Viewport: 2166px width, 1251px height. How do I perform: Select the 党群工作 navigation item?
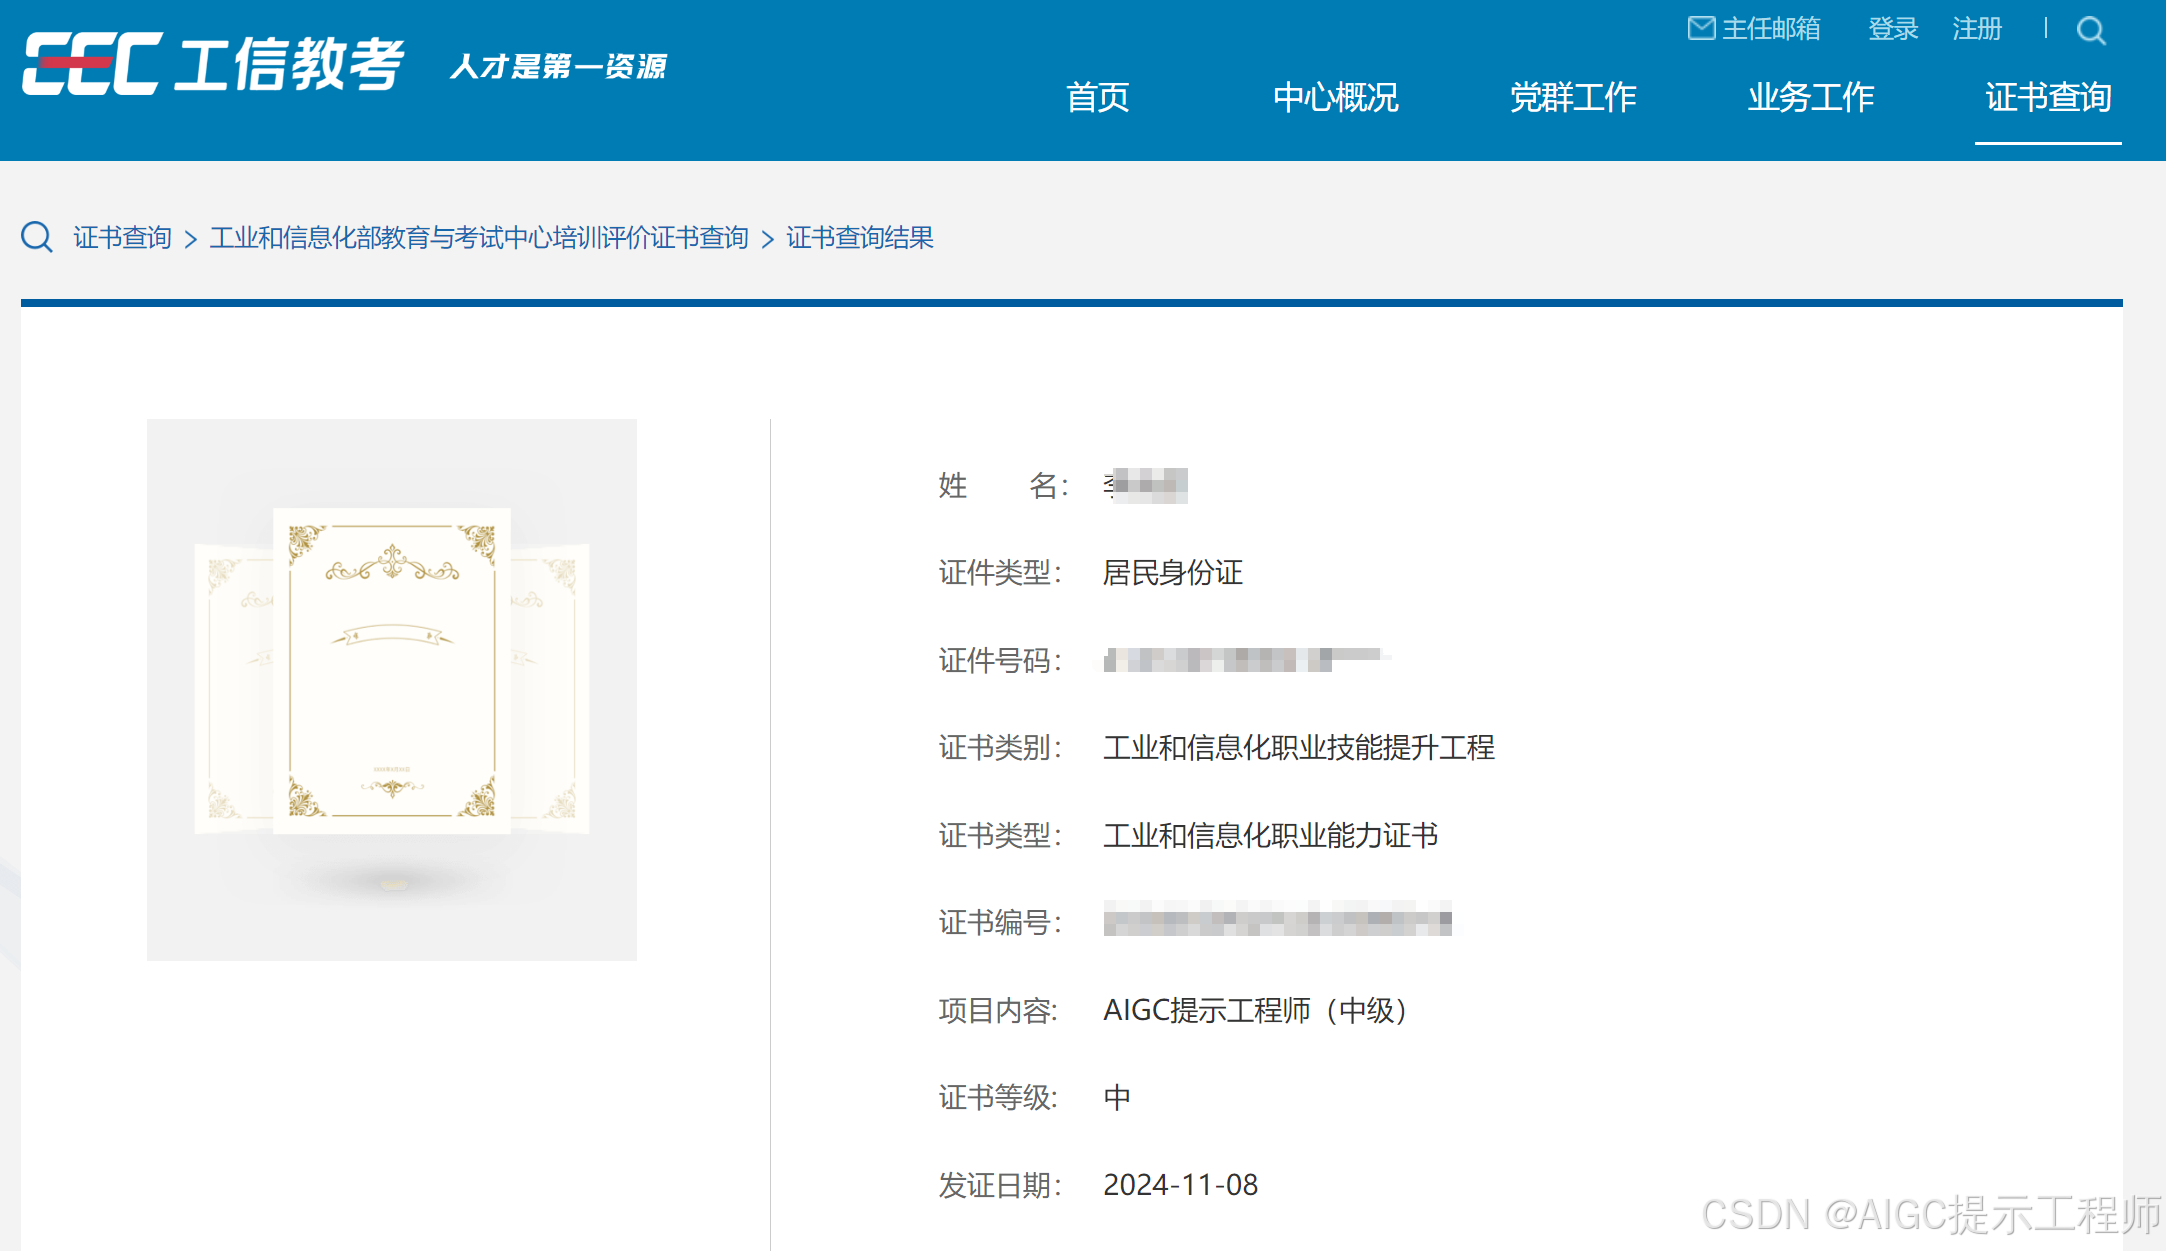tap(1573, 98)
